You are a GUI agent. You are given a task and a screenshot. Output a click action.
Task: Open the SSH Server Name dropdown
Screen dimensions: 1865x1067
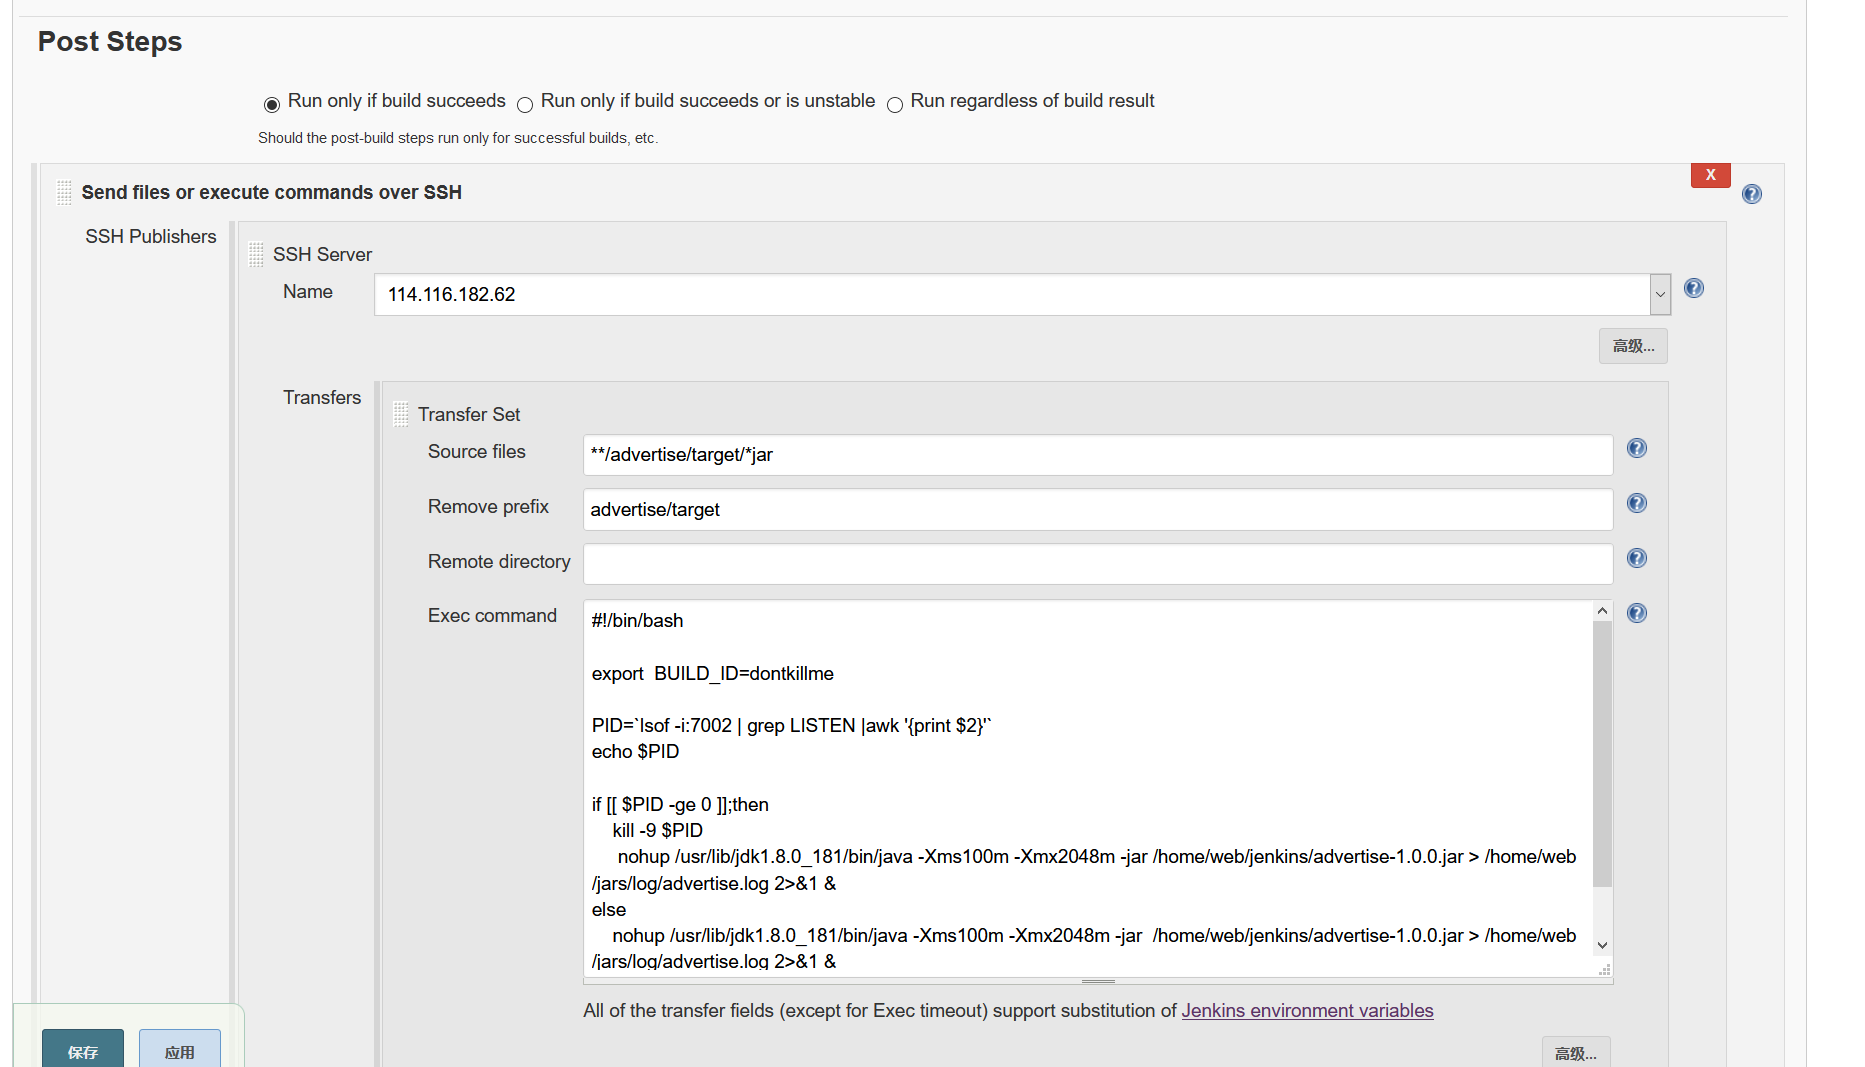[x=1660, y=294]
